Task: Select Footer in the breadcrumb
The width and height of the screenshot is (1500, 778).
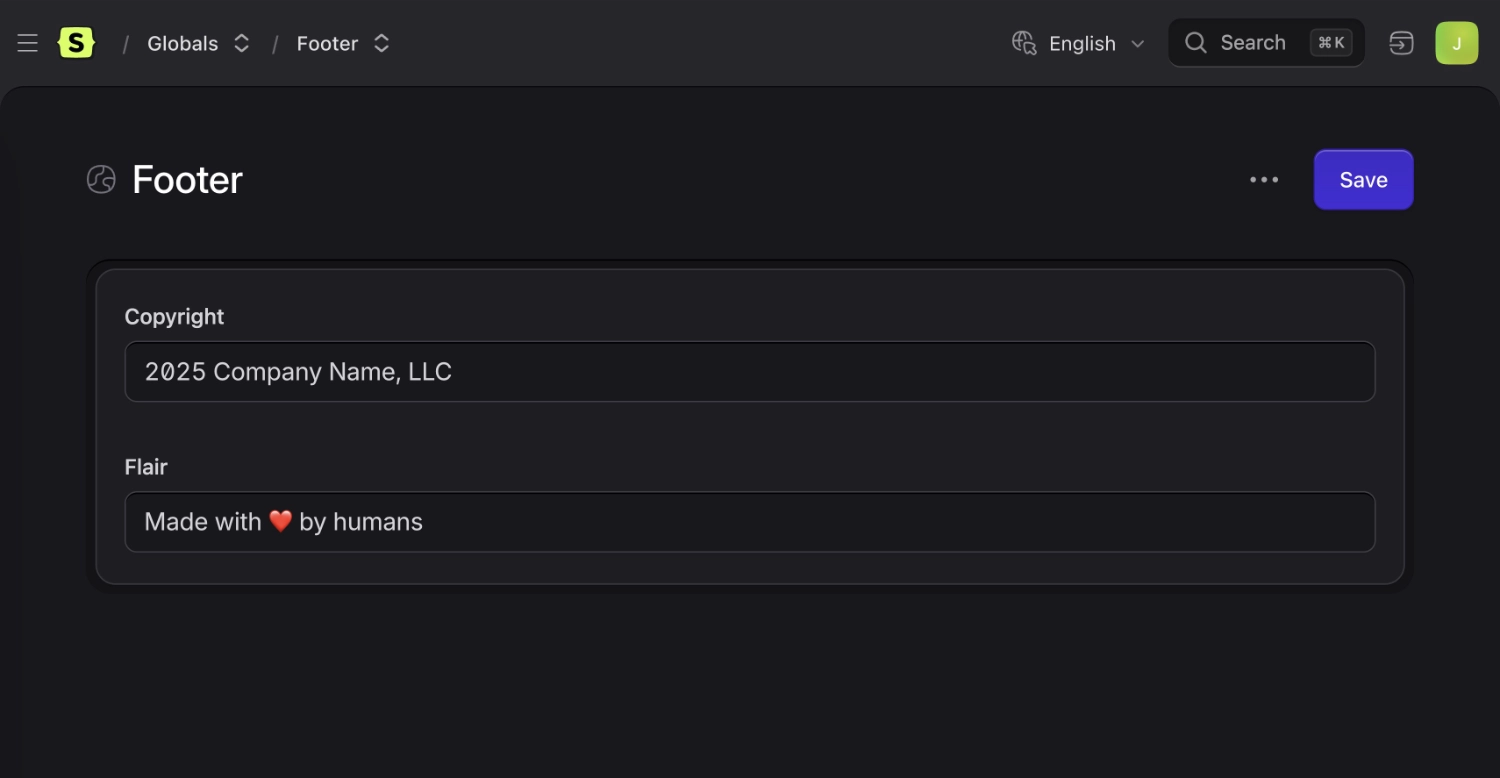Action: pyautogui.click(x=327, y=43)
